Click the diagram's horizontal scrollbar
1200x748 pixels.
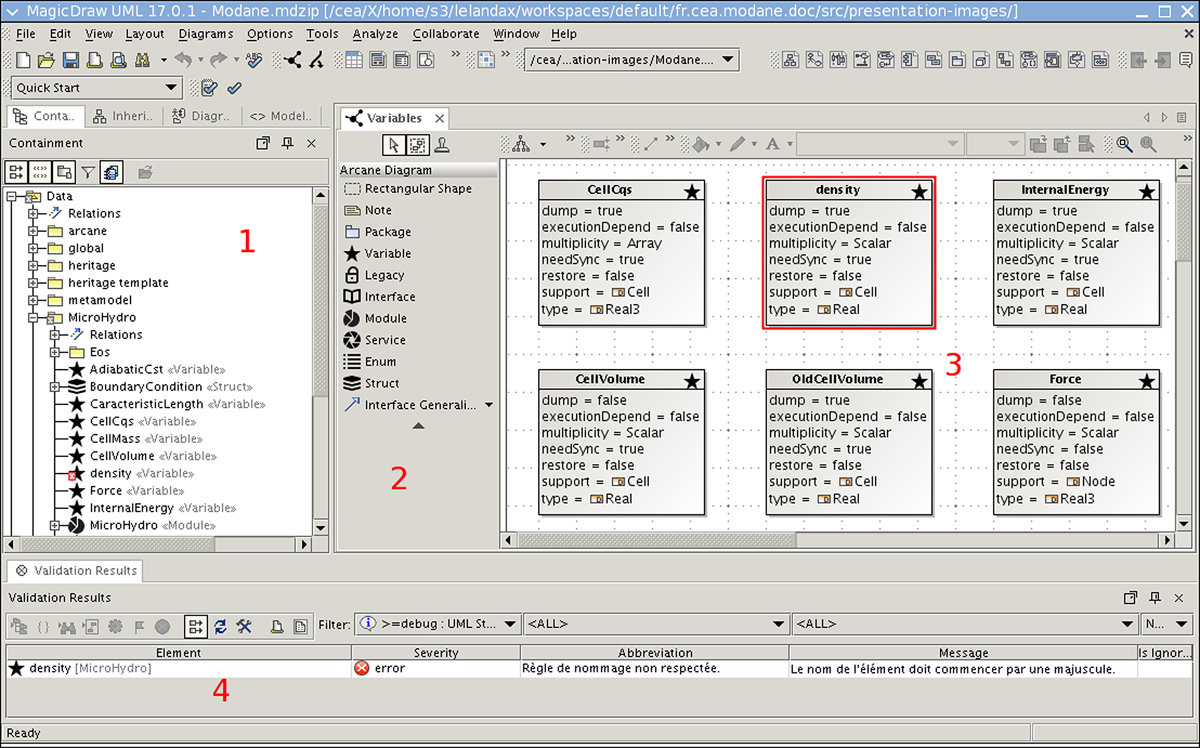[839, 540]
